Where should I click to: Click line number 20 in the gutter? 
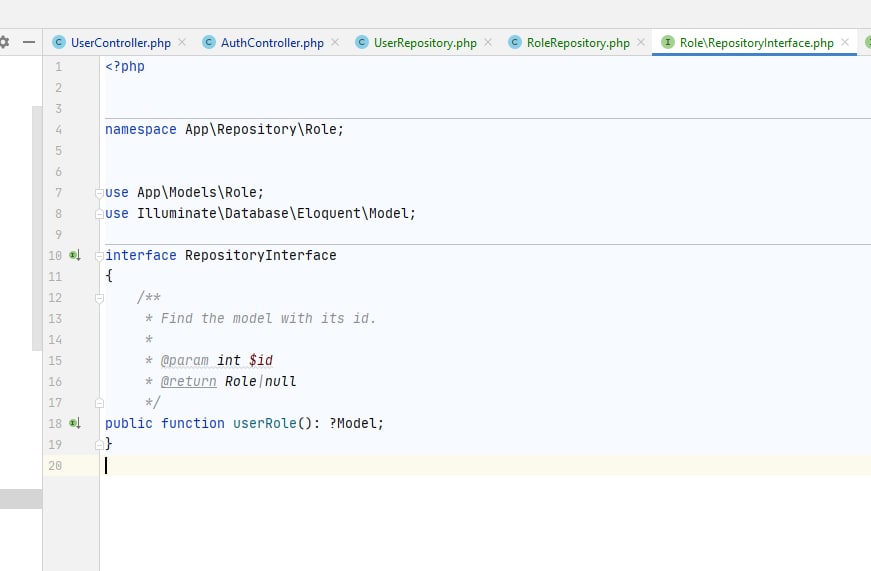pyautogui.click(x=55, y=465)
